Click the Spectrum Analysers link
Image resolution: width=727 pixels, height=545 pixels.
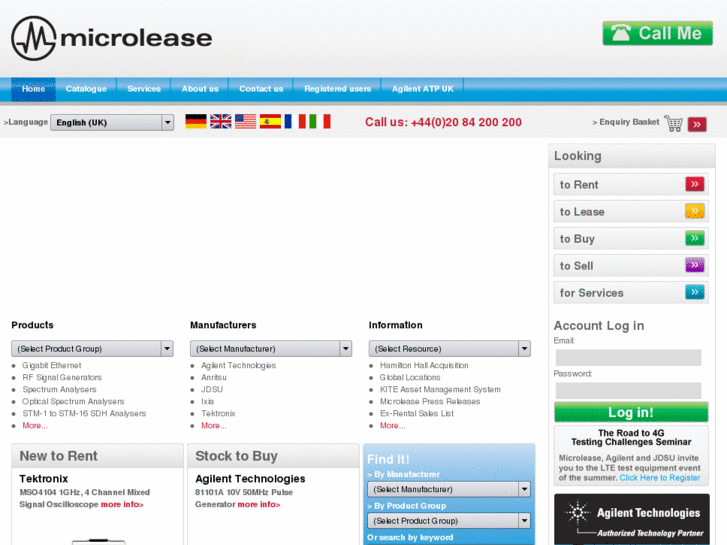tap(59, 390)
